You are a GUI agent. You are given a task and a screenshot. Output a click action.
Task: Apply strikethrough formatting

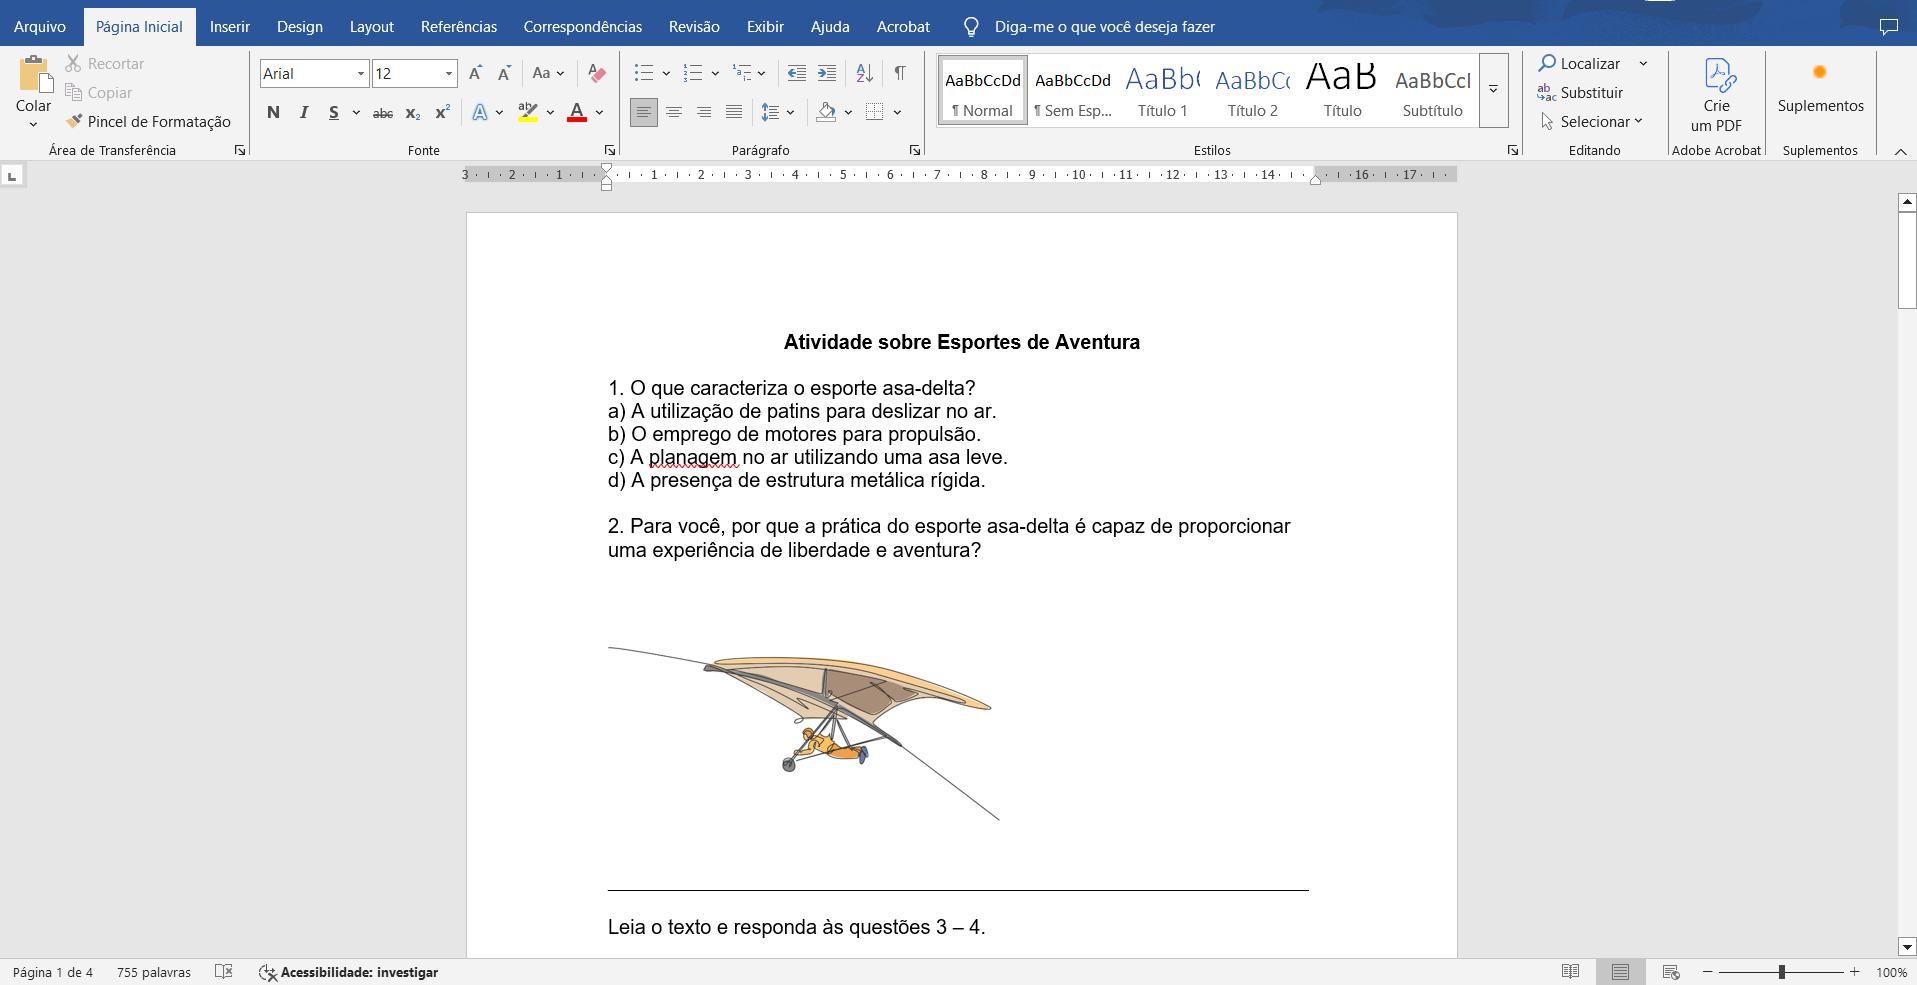tap(382, 113)
